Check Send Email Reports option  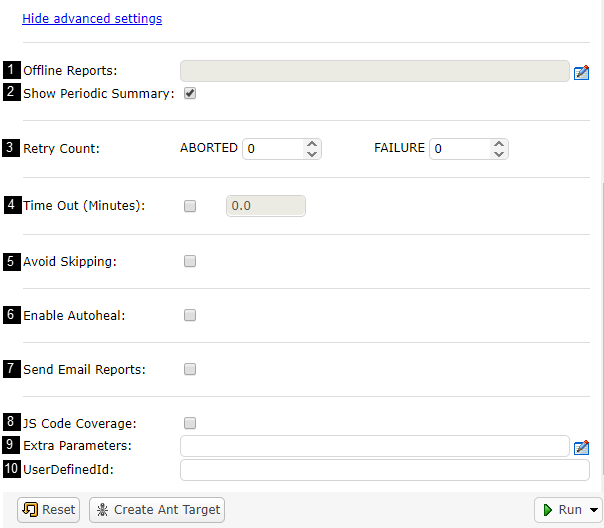coord(190,369)
